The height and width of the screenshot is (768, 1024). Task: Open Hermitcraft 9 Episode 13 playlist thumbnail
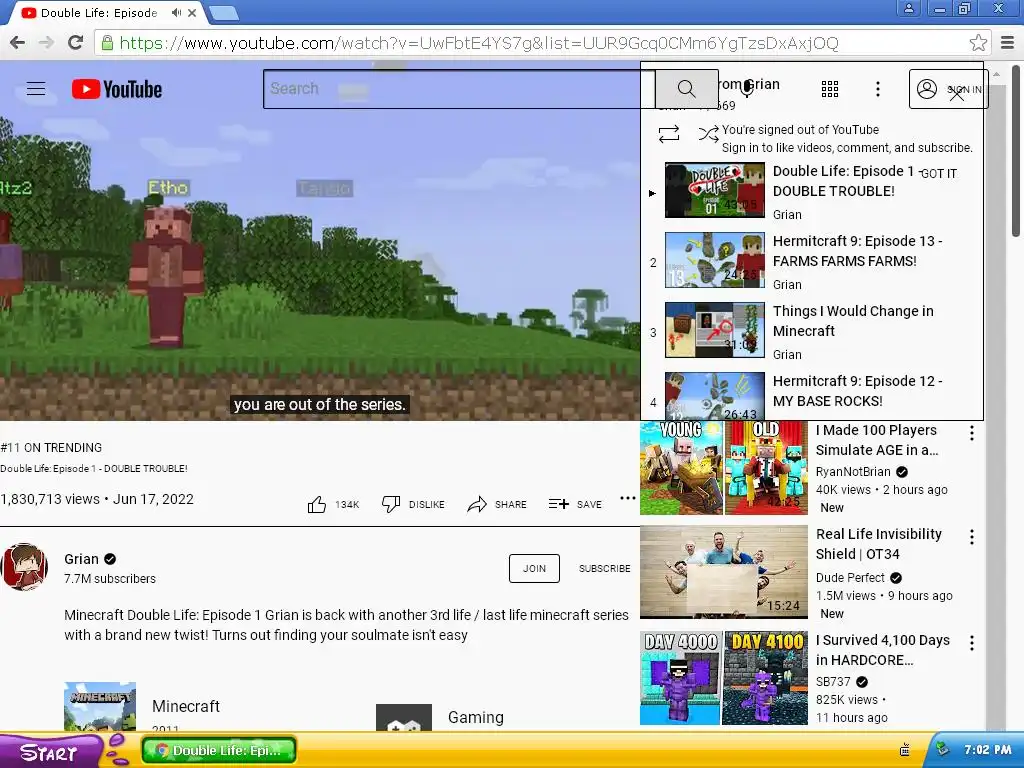pyautogui.click(x=714, y=260)
